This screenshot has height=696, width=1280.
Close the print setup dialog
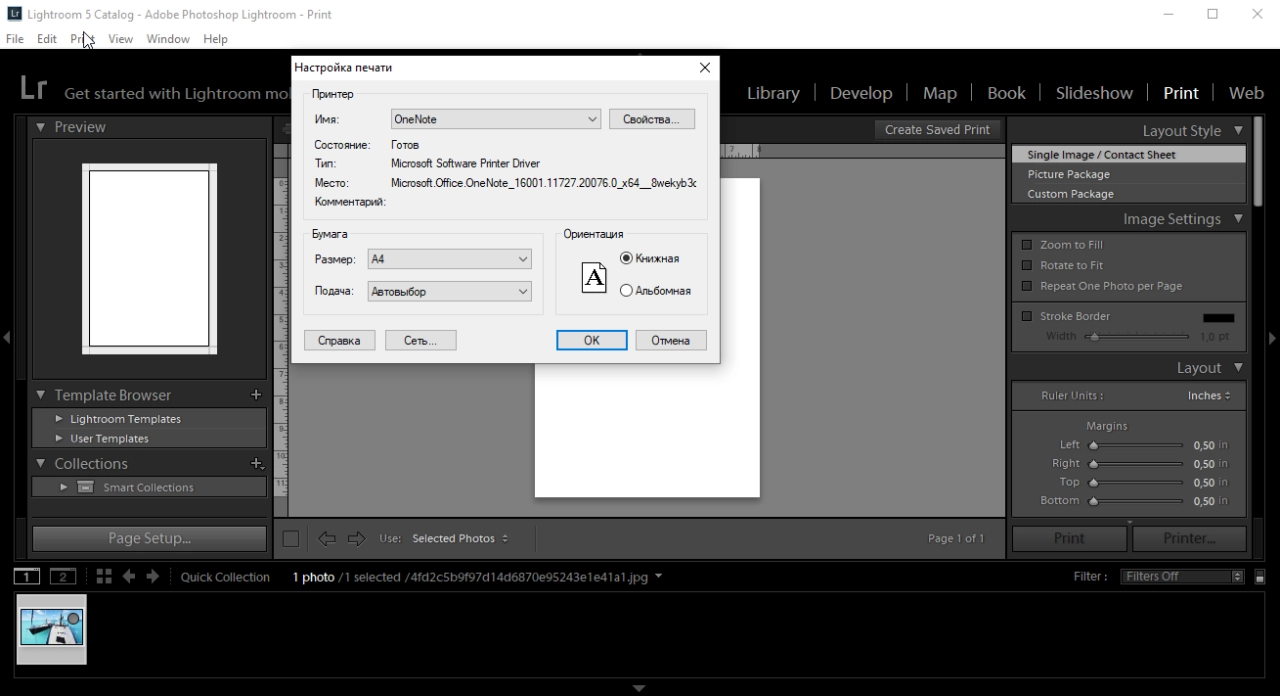pyautogui.click(x=705, y=67)
